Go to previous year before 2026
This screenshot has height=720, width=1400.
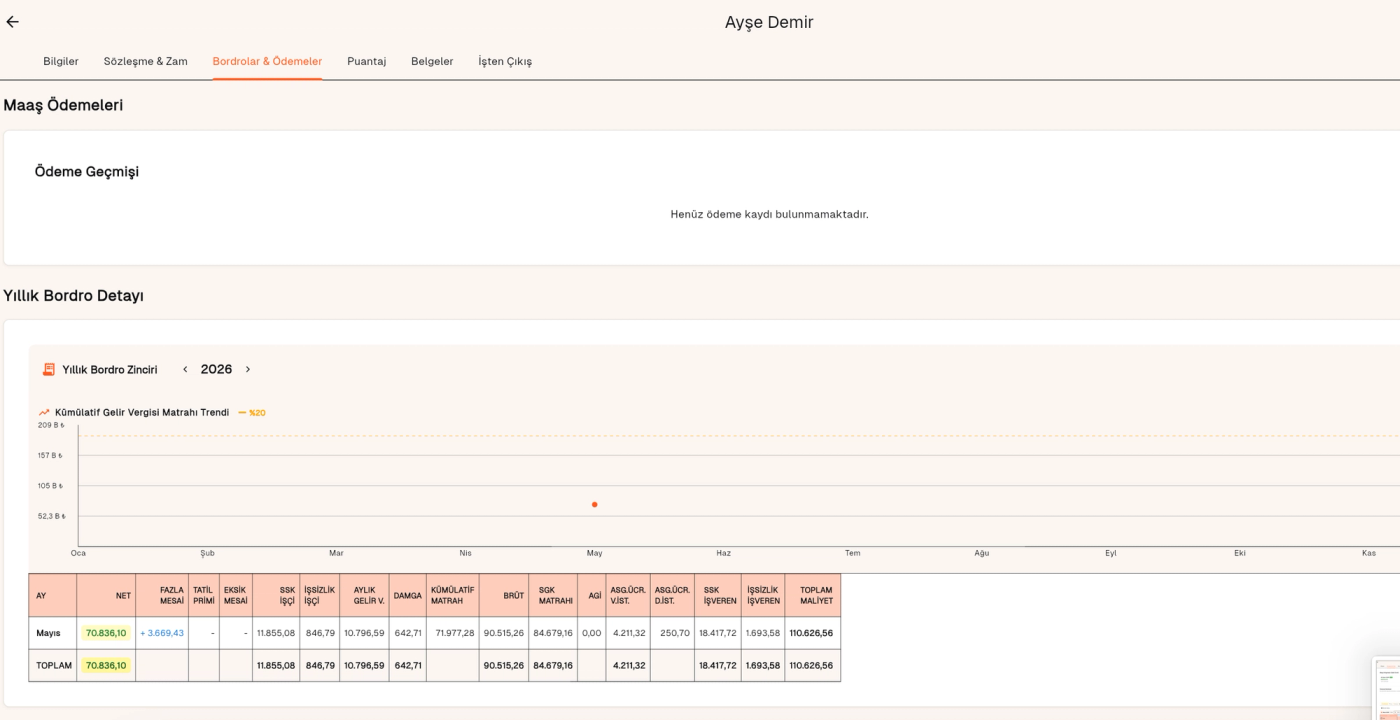185,369
